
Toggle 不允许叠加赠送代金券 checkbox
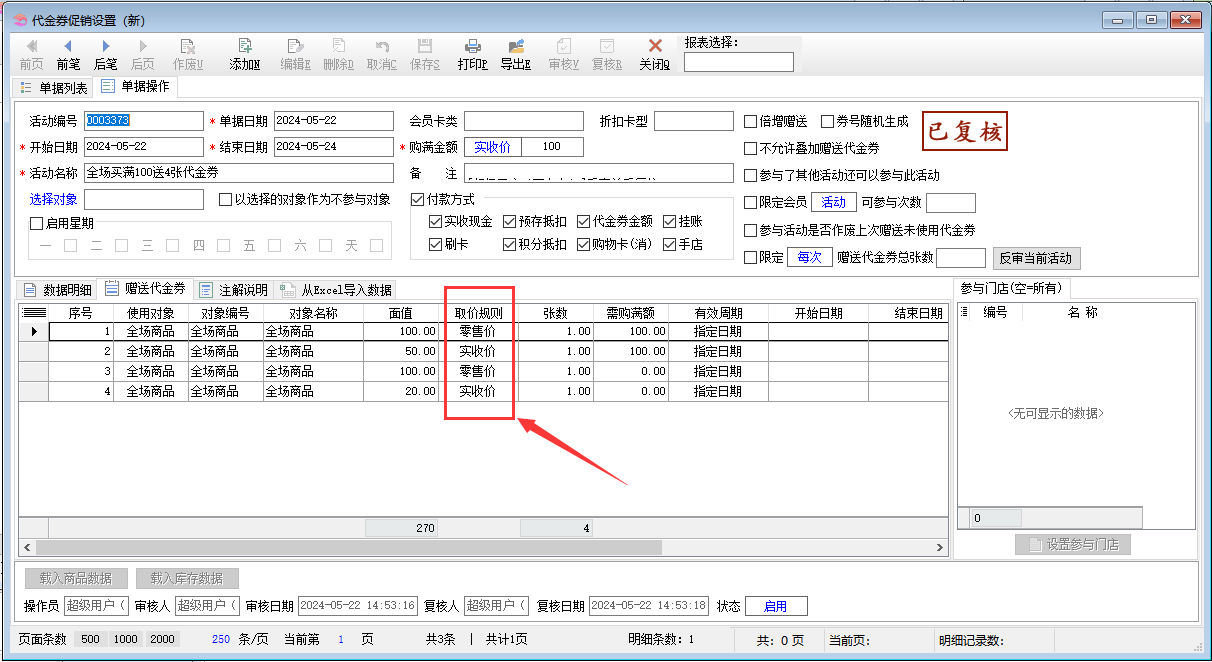751,148
